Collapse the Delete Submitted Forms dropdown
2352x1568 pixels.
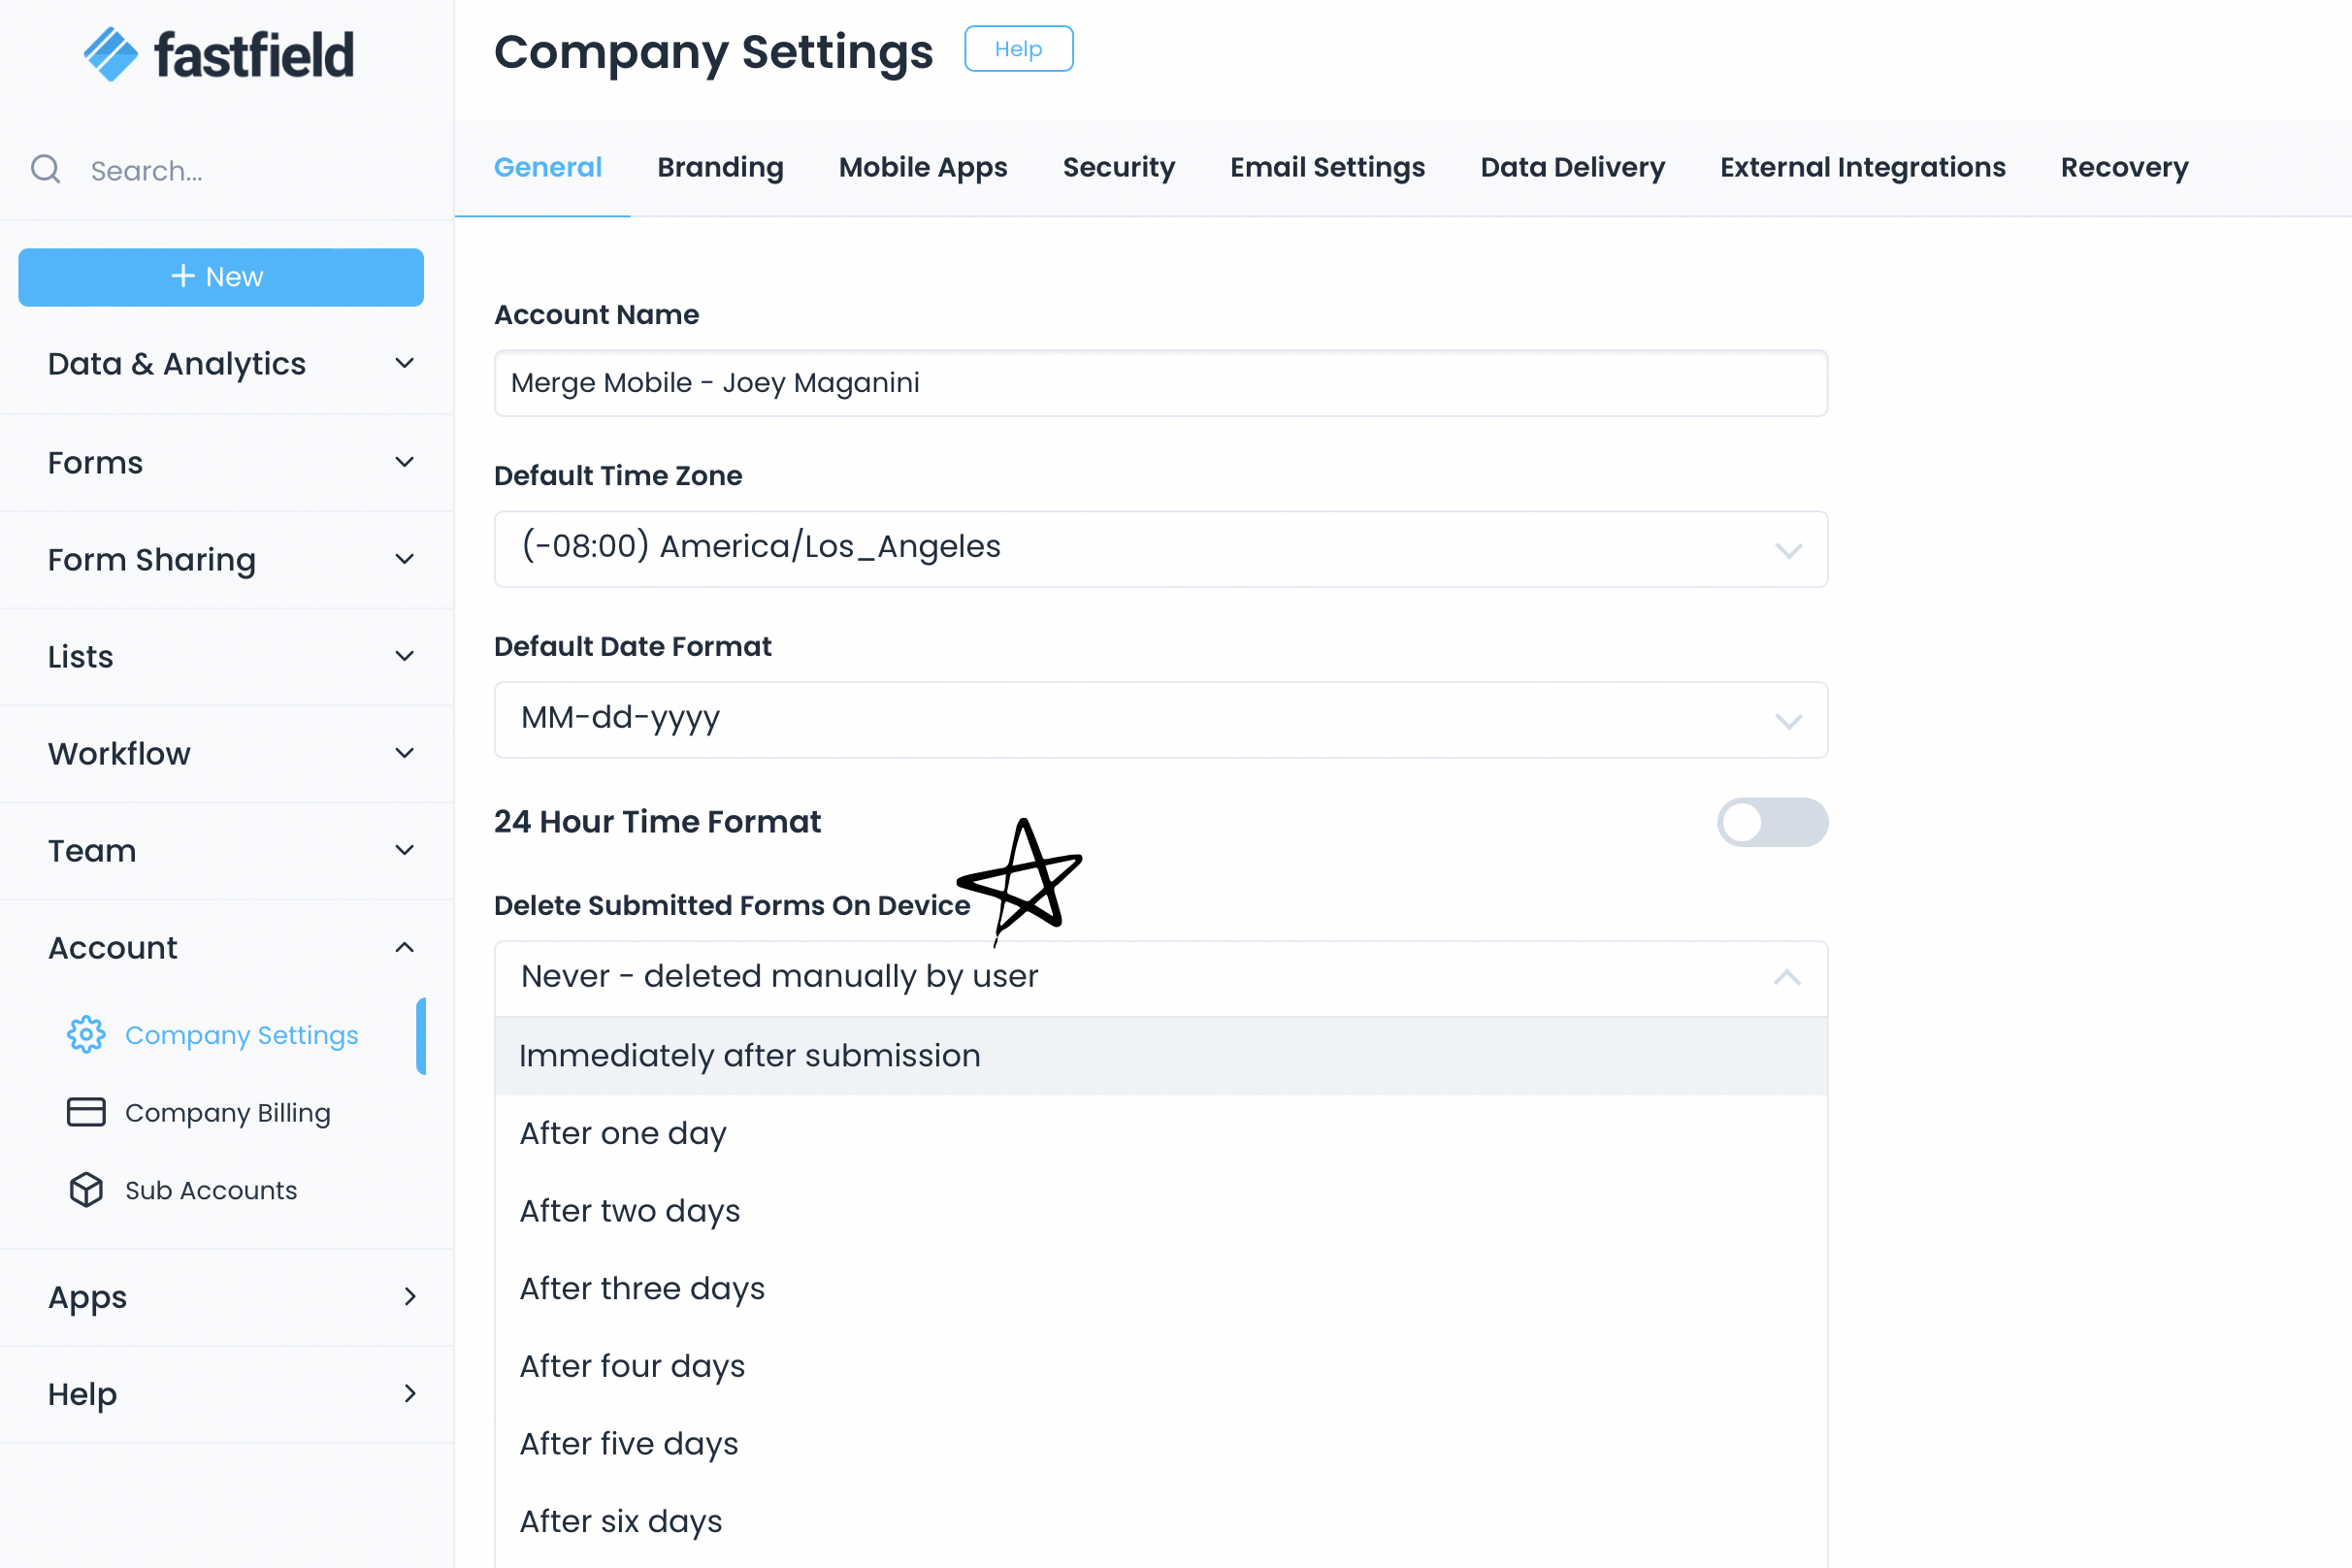pos(1786,977)
